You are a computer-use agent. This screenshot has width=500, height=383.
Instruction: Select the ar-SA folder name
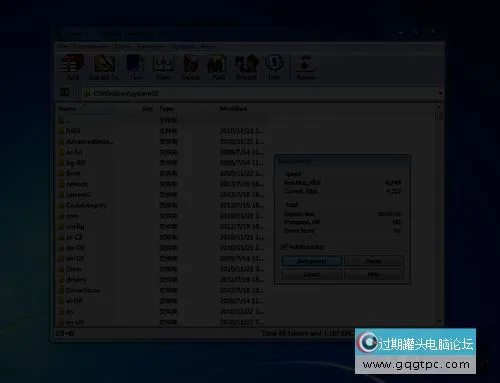[x=74, y=152]
